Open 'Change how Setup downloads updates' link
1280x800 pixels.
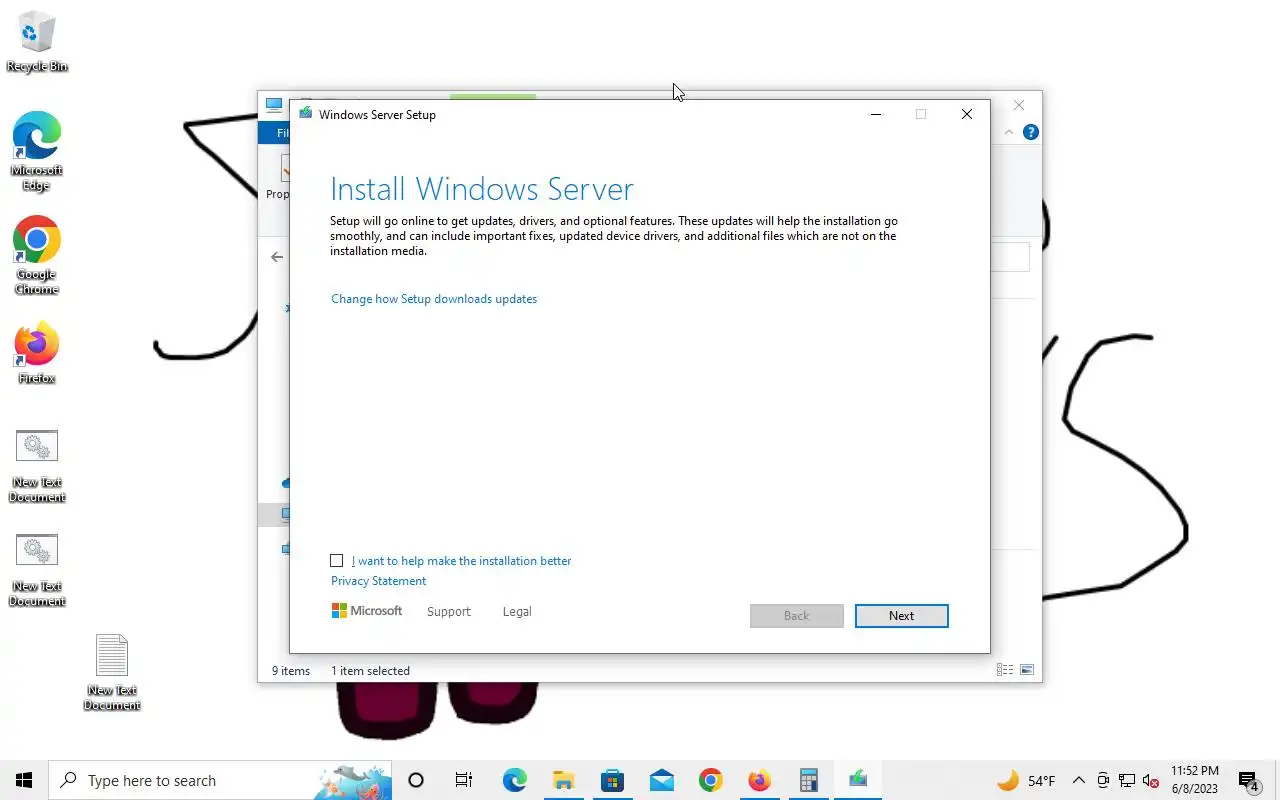coord(434,299)
